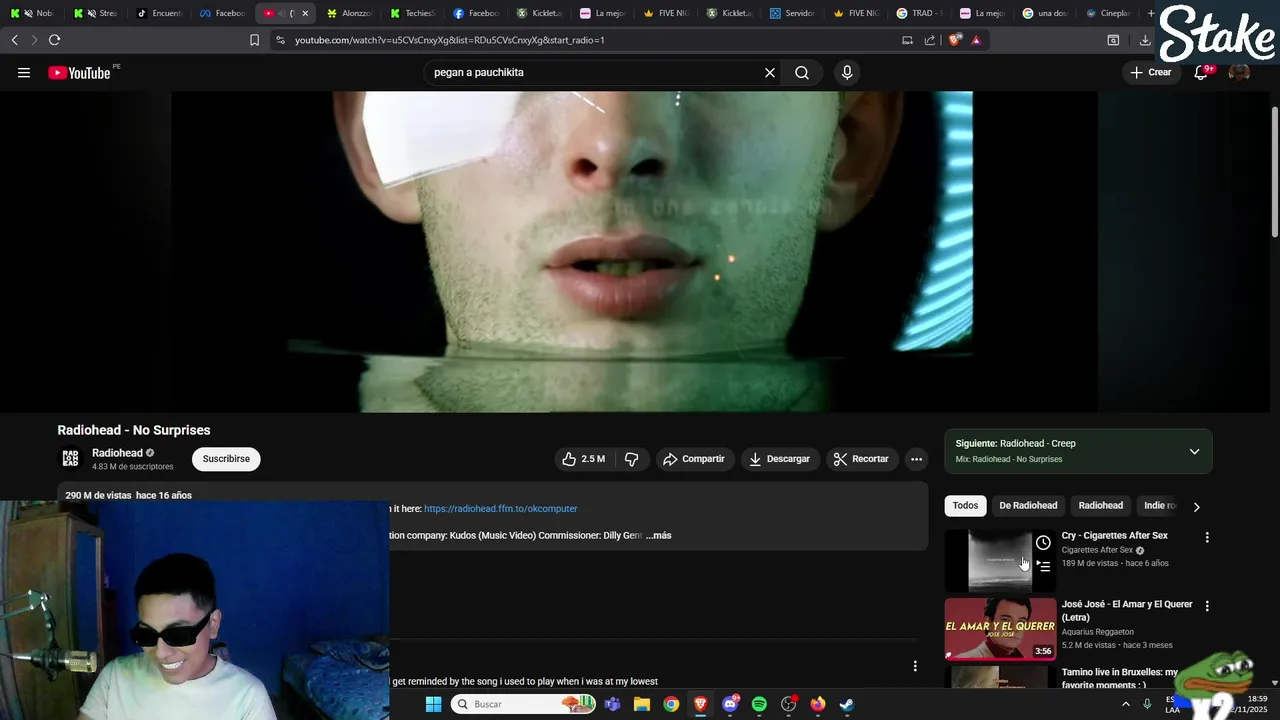Open File Explorer from the taskbar
The height and width of the screenshot is (720, 1280).
tap(642, 704)
